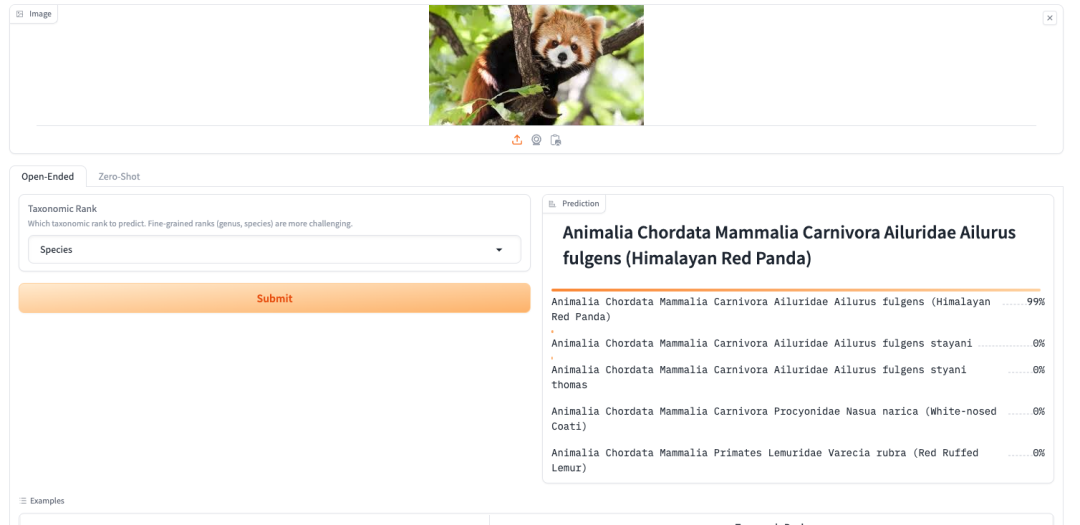Click the 99% confidence progress bar
The image size is (1080, 525).
[796, 290]
